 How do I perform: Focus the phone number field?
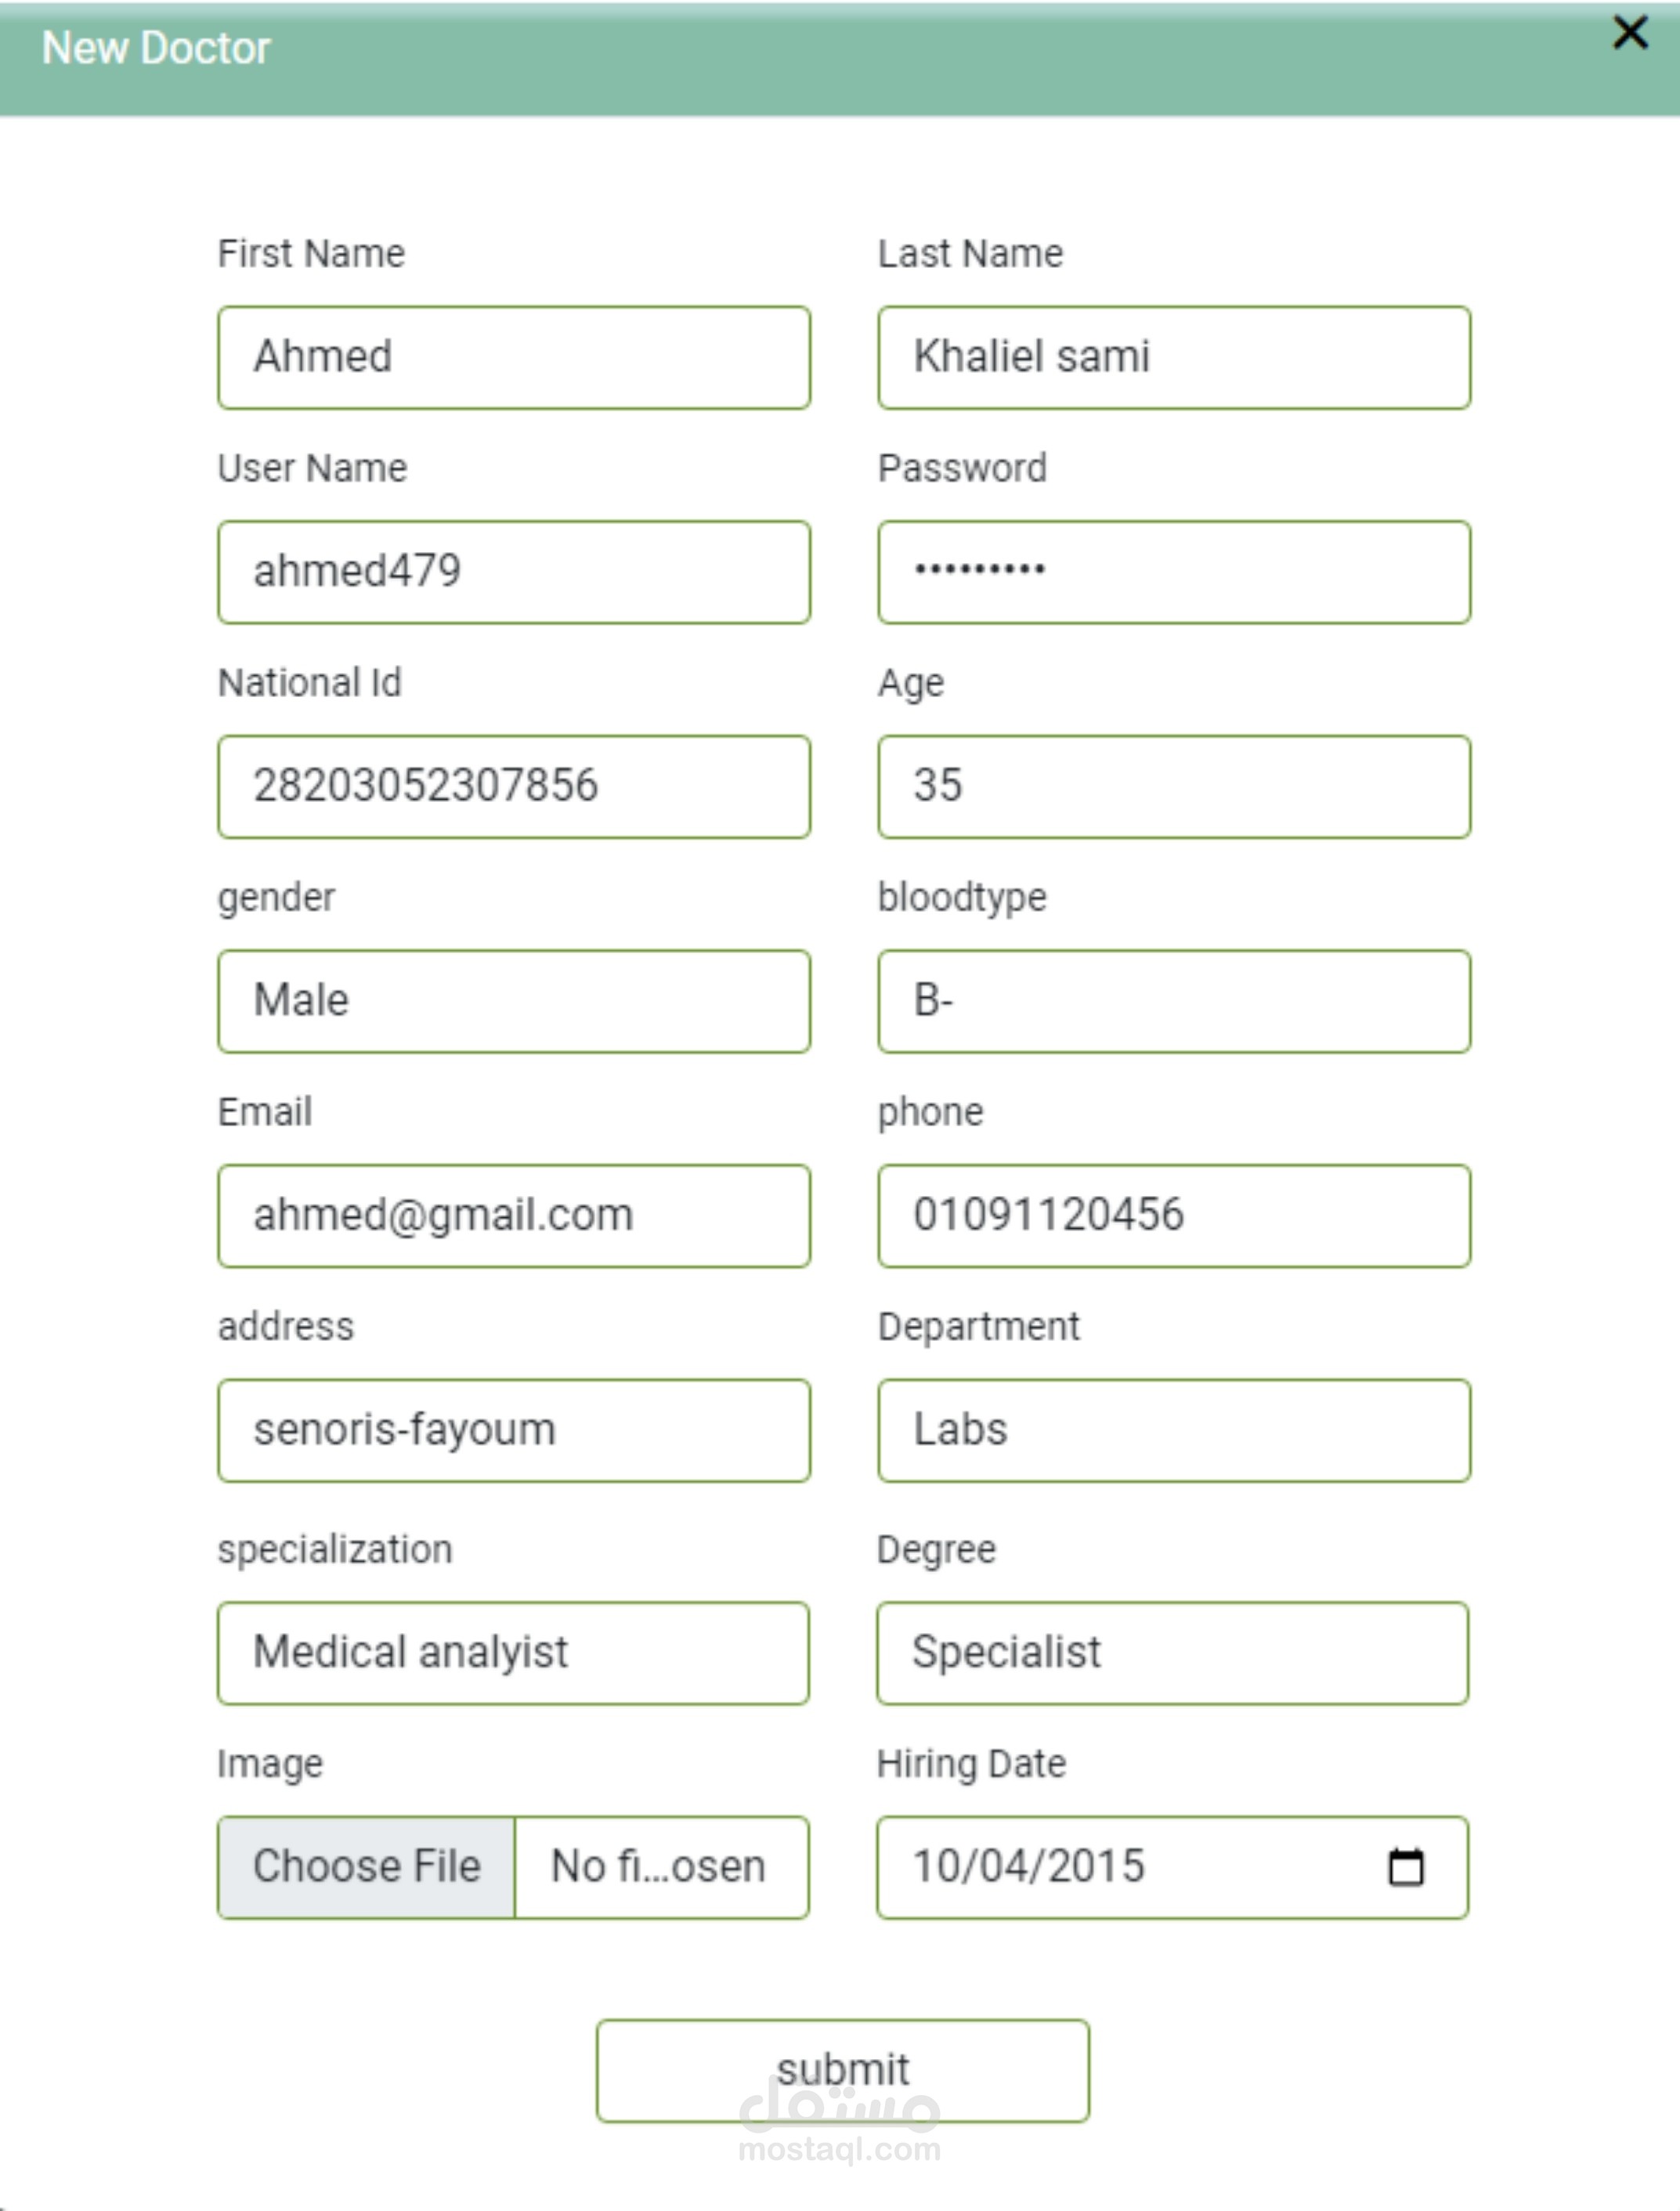[1174, 1216]
